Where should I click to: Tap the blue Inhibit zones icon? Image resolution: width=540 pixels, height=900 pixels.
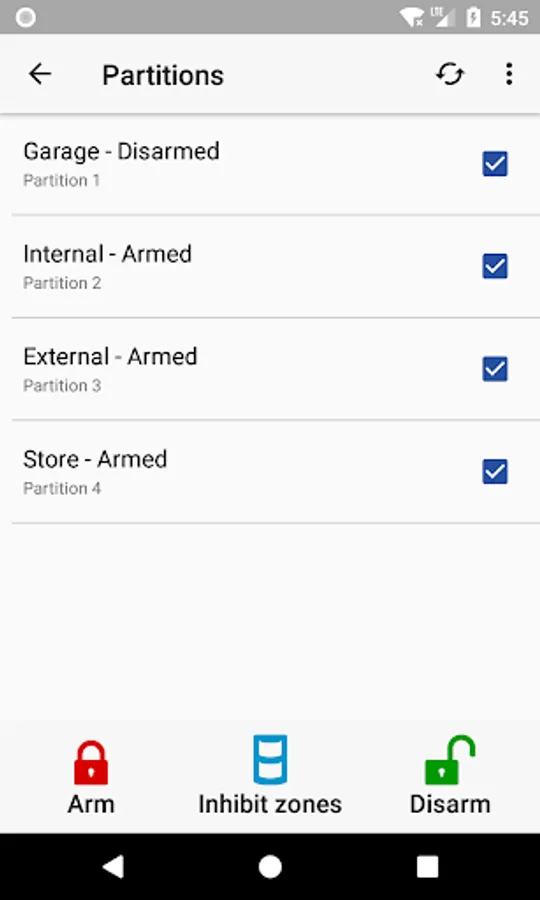click(270, 759)
